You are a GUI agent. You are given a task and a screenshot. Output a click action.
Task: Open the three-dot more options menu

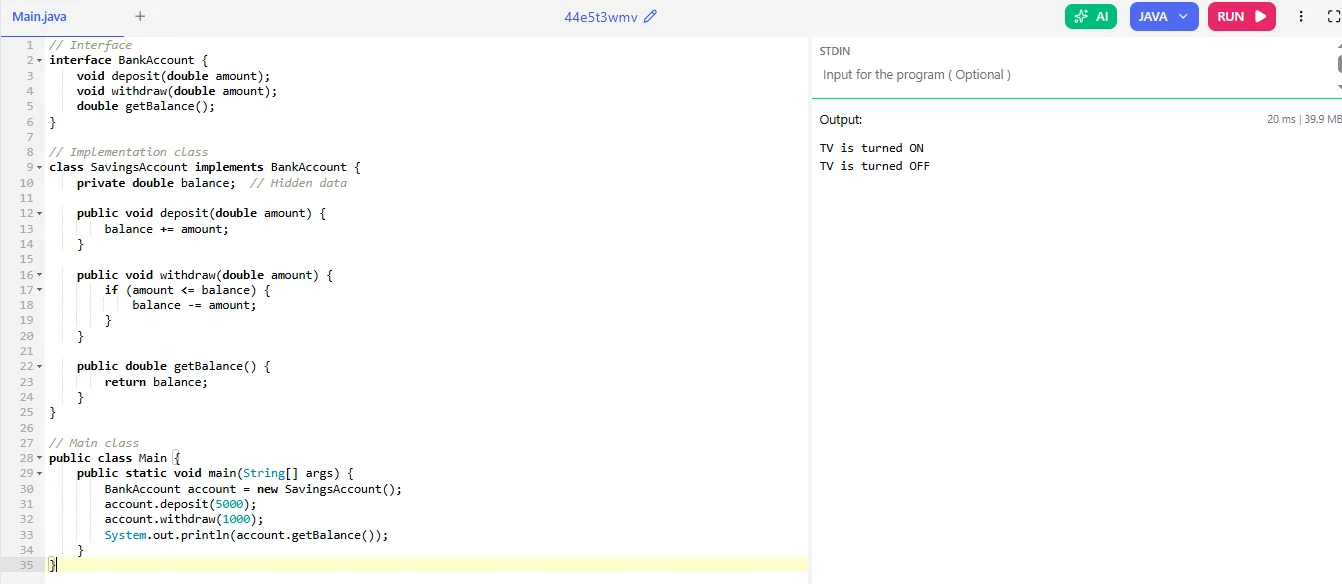[x=1301, y=16]
